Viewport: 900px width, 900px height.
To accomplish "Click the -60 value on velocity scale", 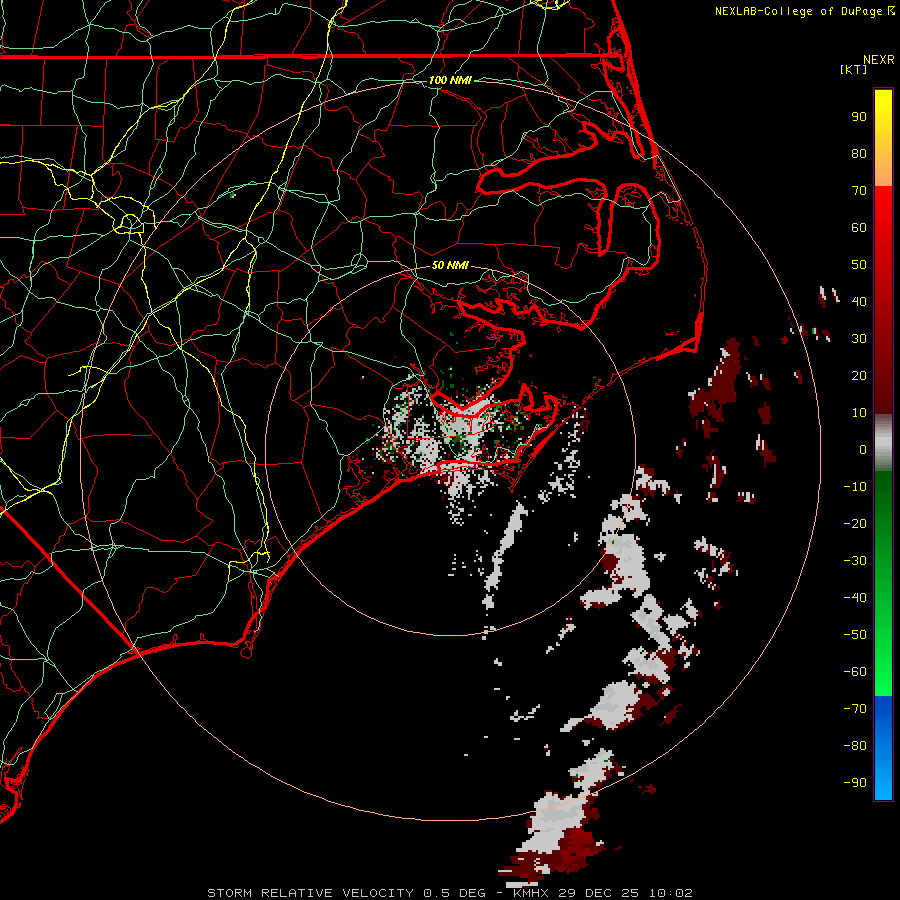I will pyautogui.click(x=855, y=672).
